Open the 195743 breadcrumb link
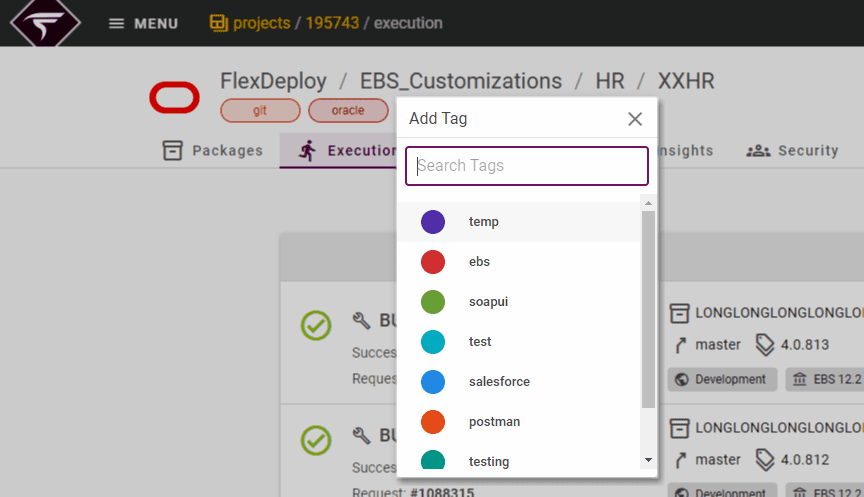 coord(332,23)
